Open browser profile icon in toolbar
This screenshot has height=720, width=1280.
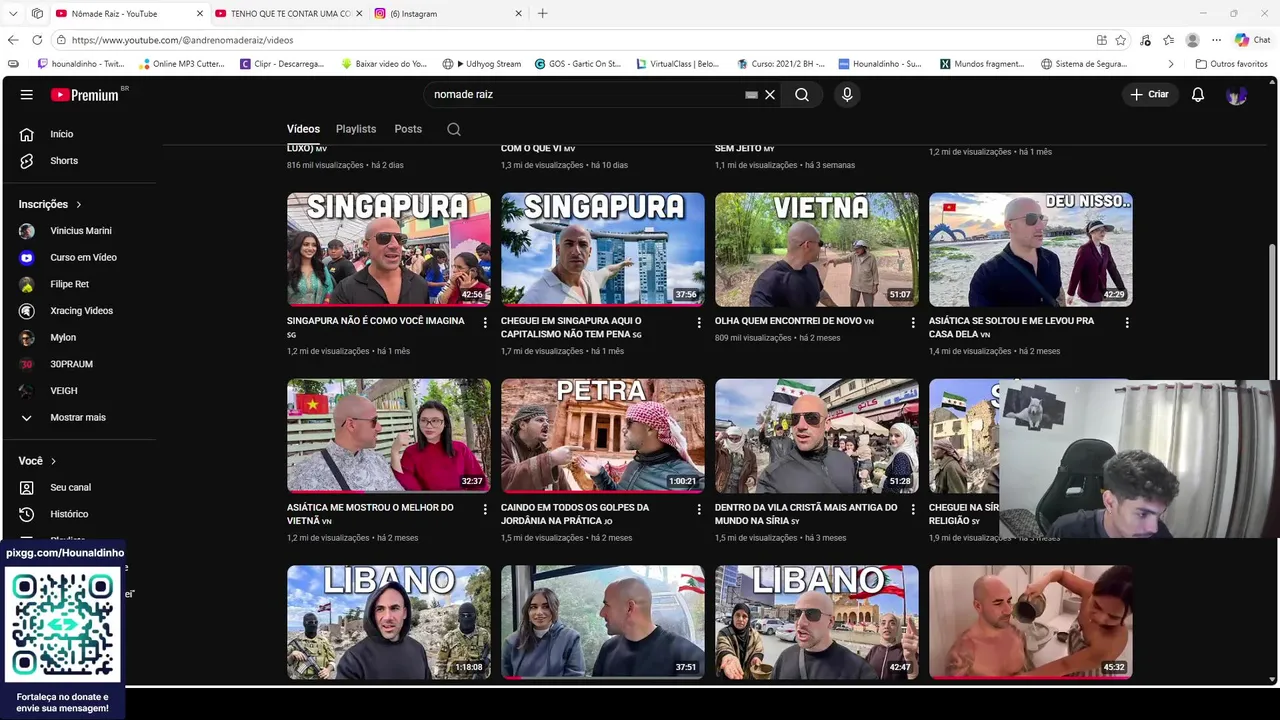(x=1192, y=40)
